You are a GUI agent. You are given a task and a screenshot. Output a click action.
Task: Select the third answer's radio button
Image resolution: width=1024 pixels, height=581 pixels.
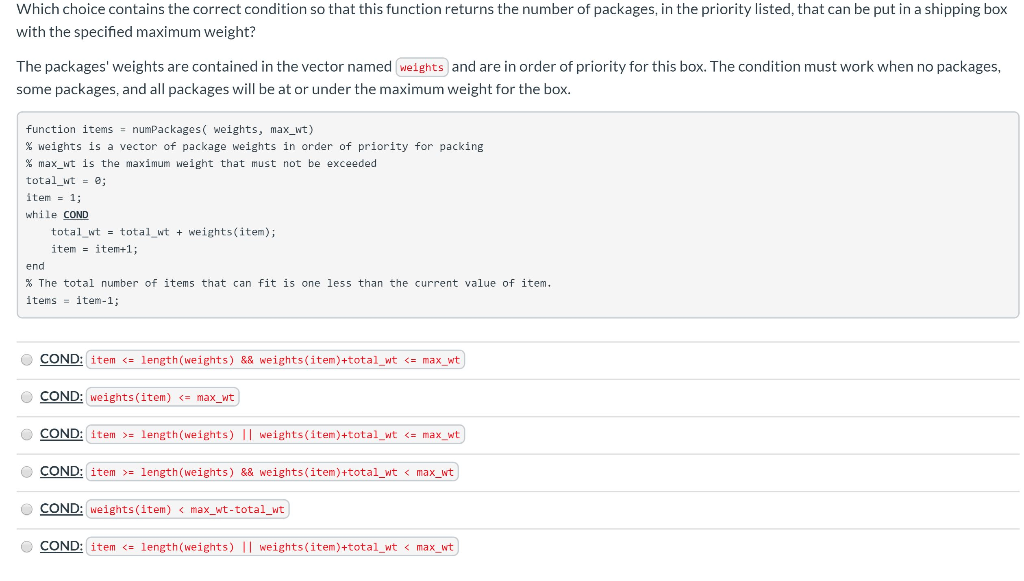(26, 433)
